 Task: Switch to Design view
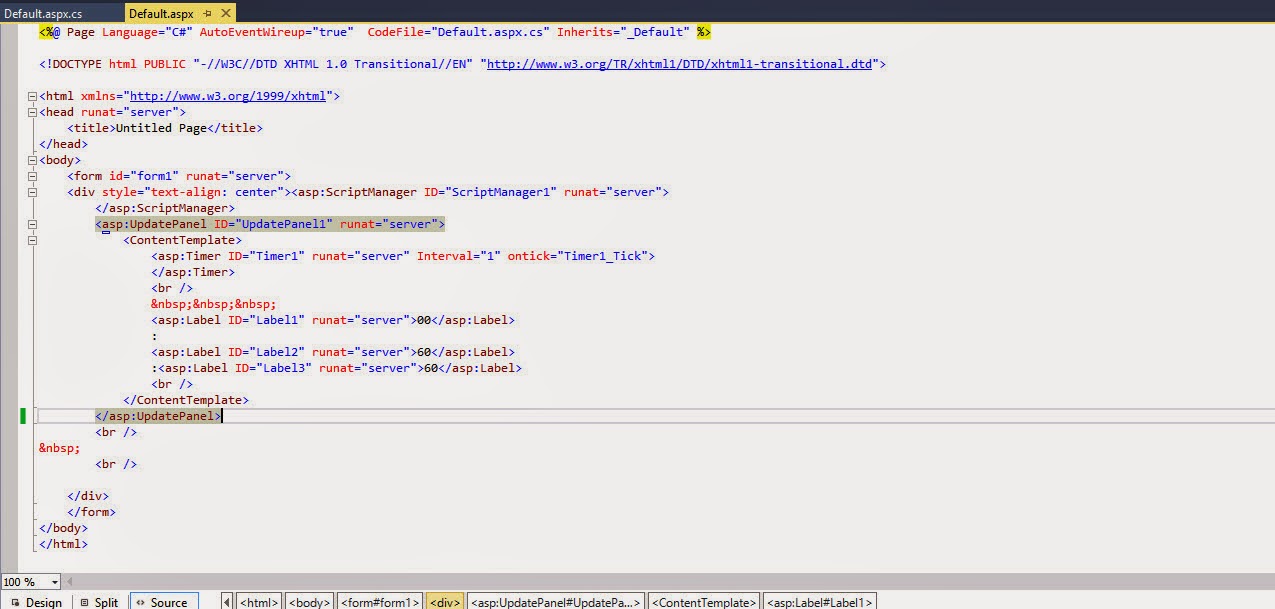pyautogui.click(x=45, y=601)
